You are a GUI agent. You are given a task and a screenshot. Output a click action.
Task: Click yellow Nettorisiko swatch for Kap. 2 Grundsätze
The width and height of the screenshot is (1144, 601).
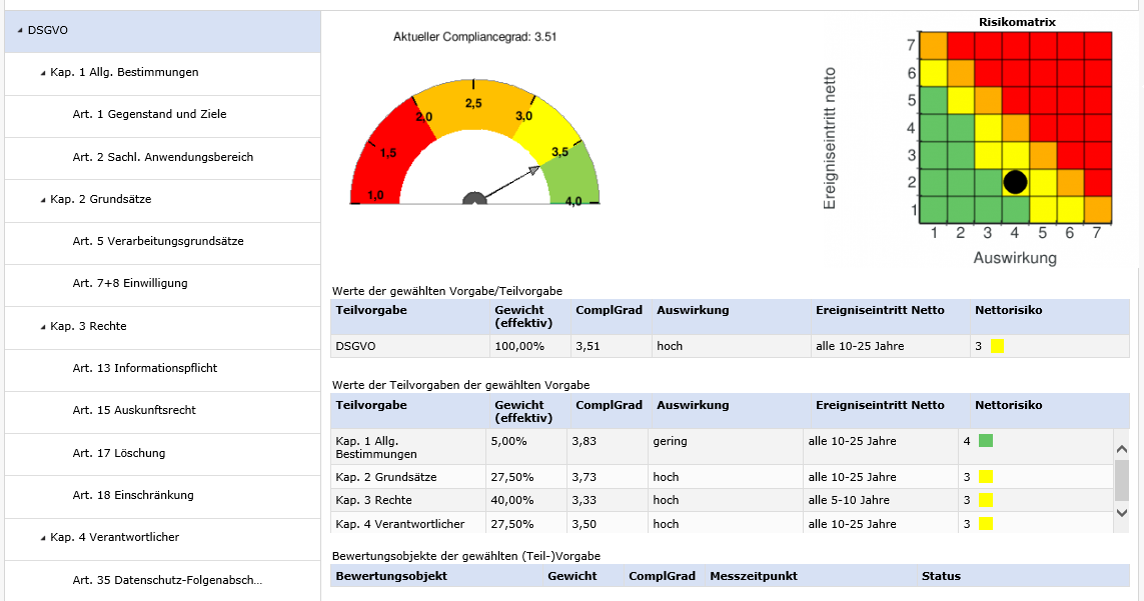click(986, 477)
